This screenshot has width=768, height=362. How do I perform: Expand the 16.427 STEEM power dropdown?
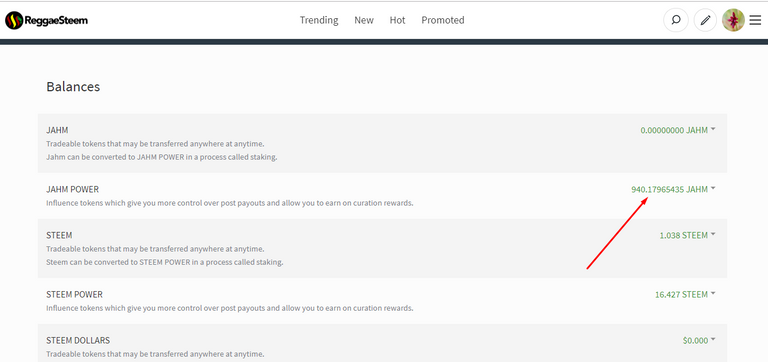pyautogui.click(x=685, y=294)
